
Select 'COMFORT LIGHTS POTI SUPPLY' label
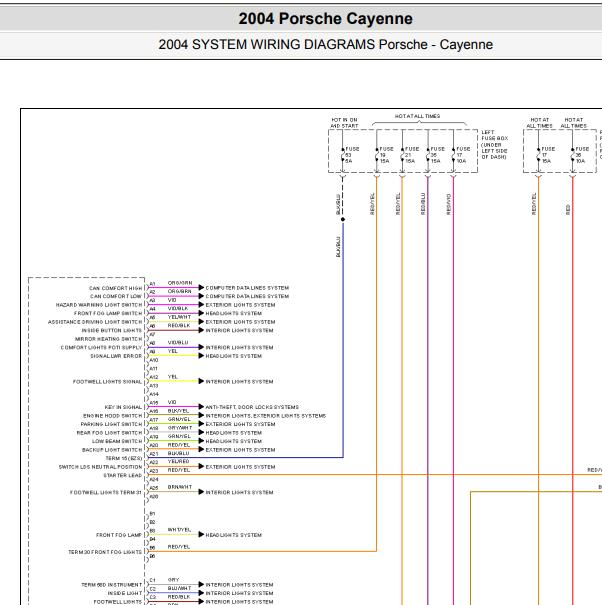tap(101, 348)
